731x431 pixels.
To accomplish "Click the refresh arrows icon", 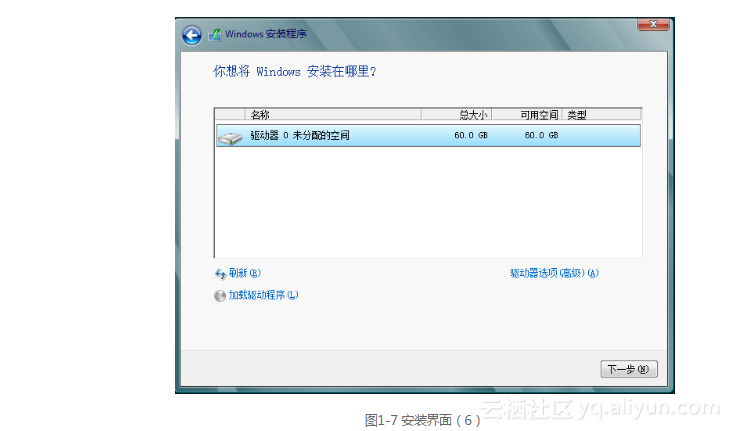I will click(x=220, y=274).
